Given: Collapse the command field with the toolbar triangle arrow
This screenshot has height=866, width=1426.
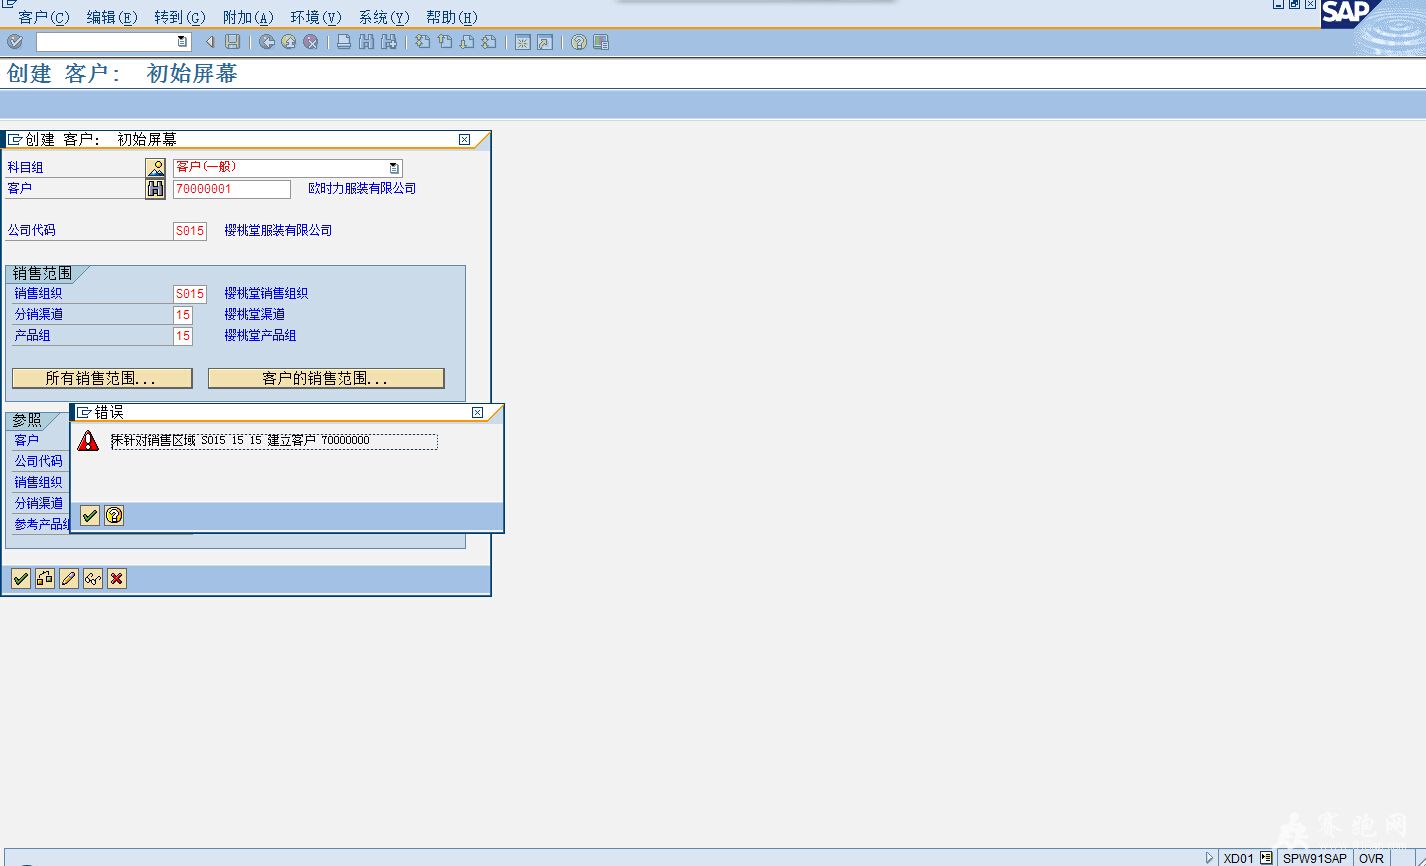Looking at the screenshot, I should click(210, 42).
